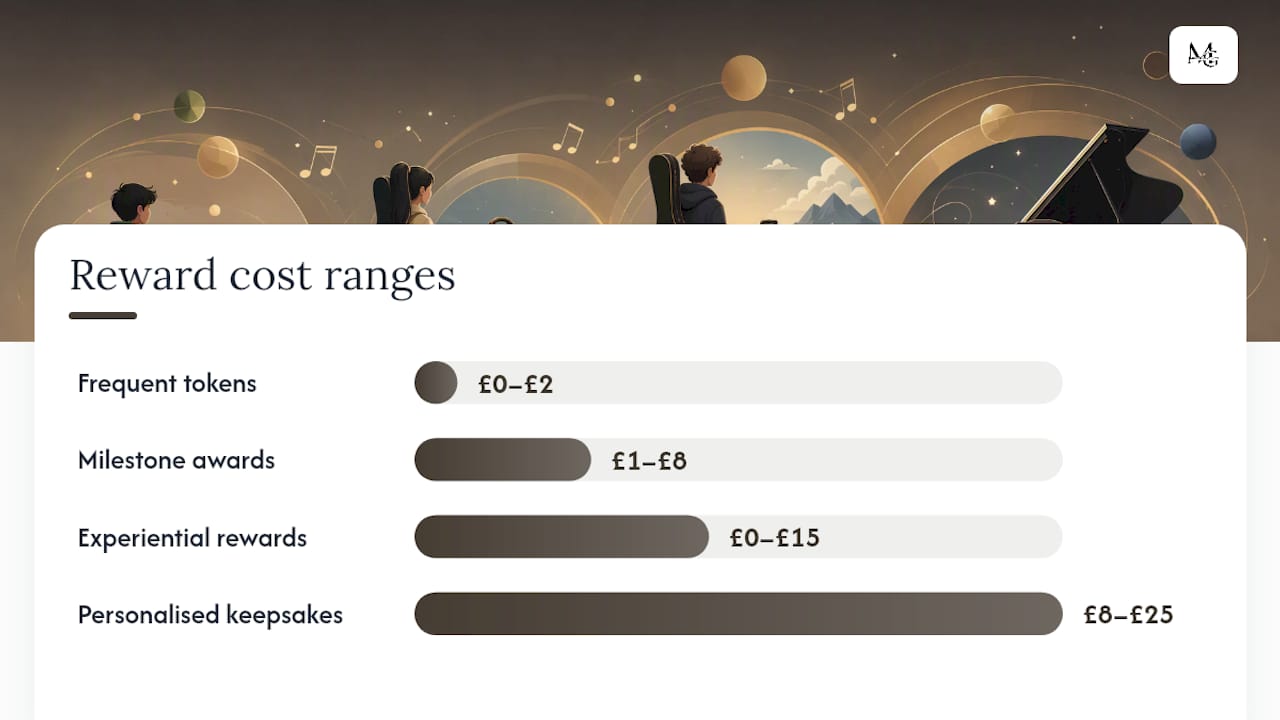The height and width of the screenshot is (720, 1280).
Task: Click the full Personalised keepsakes bar
Action: point(738,613)
